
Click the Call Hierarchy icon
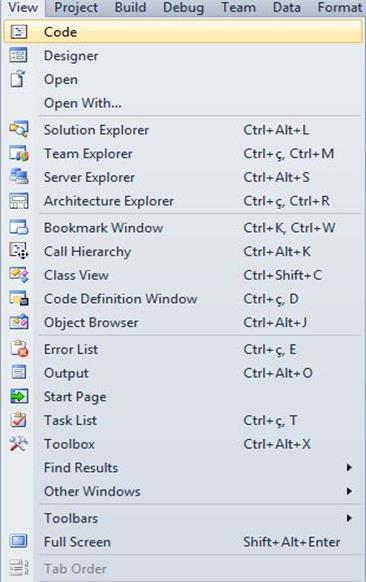coord(19,251)
